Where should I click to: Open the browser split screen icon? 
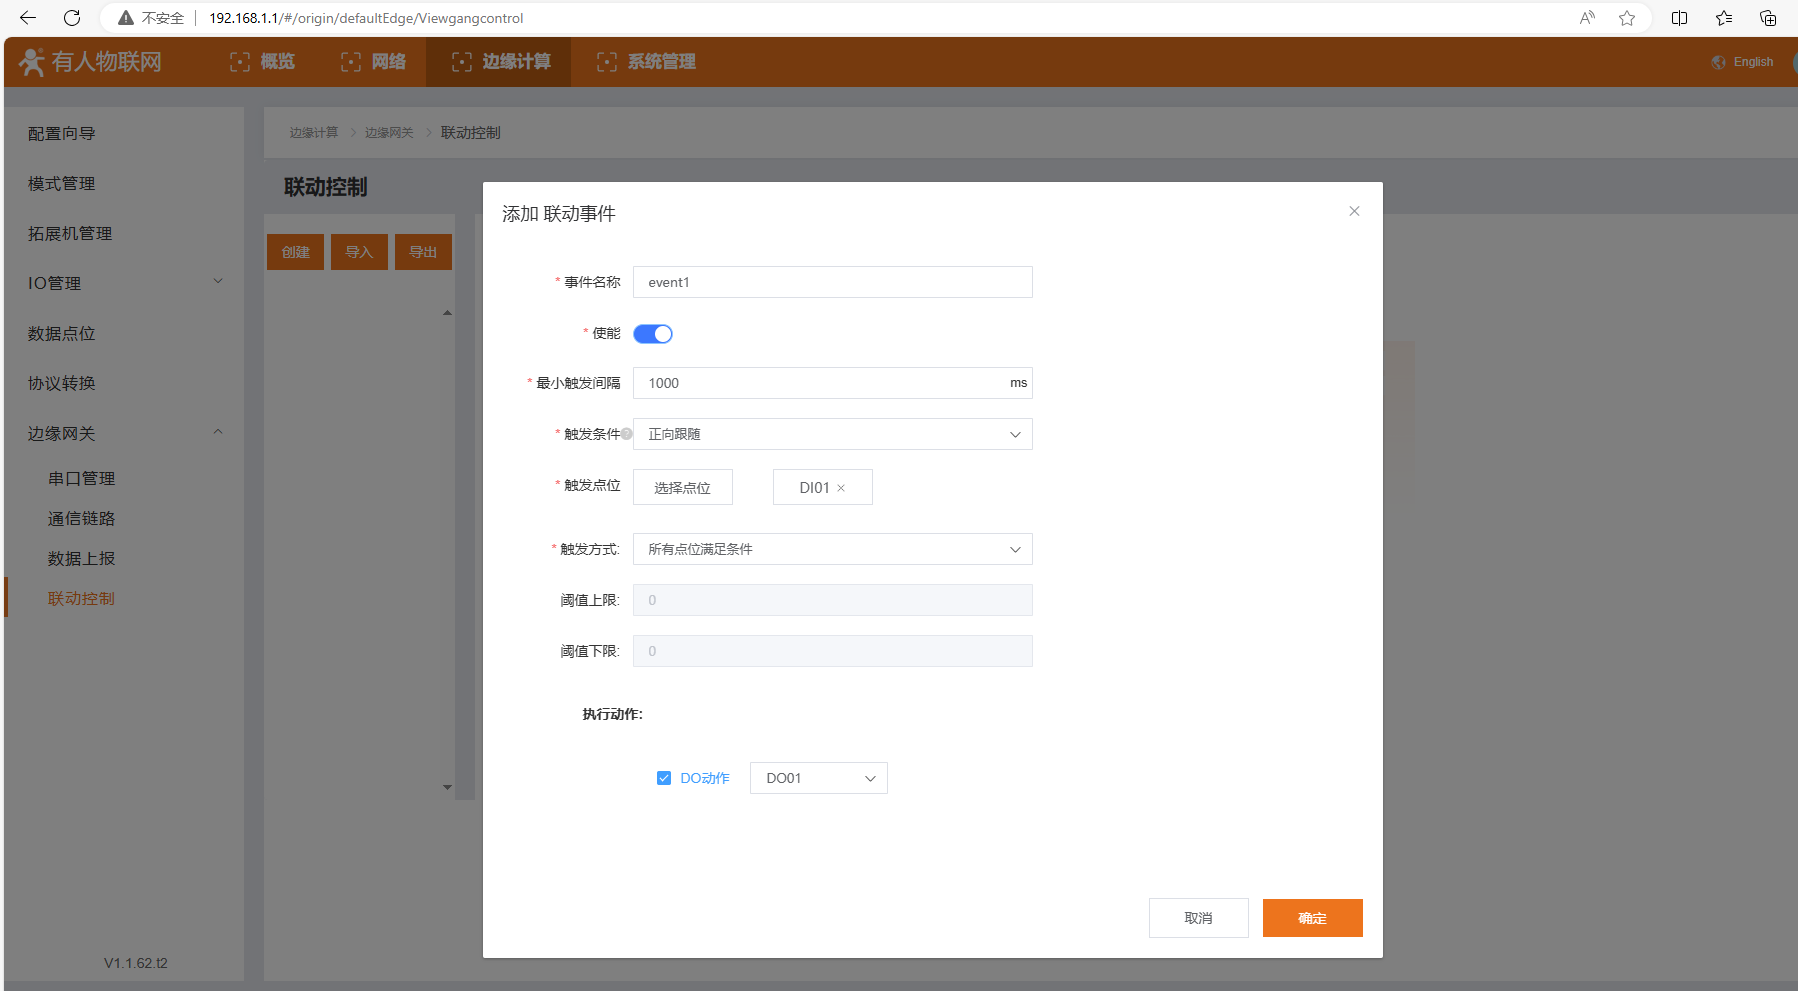[1680, 18]
